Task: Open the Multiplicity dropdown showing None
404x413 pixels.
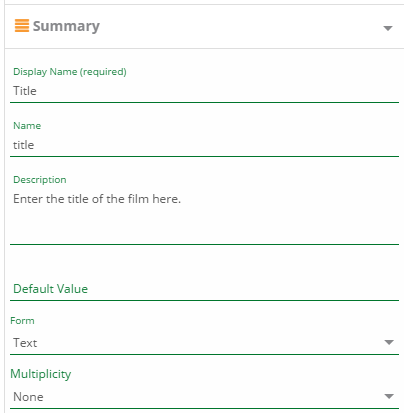Action: [x=204, y=397]
